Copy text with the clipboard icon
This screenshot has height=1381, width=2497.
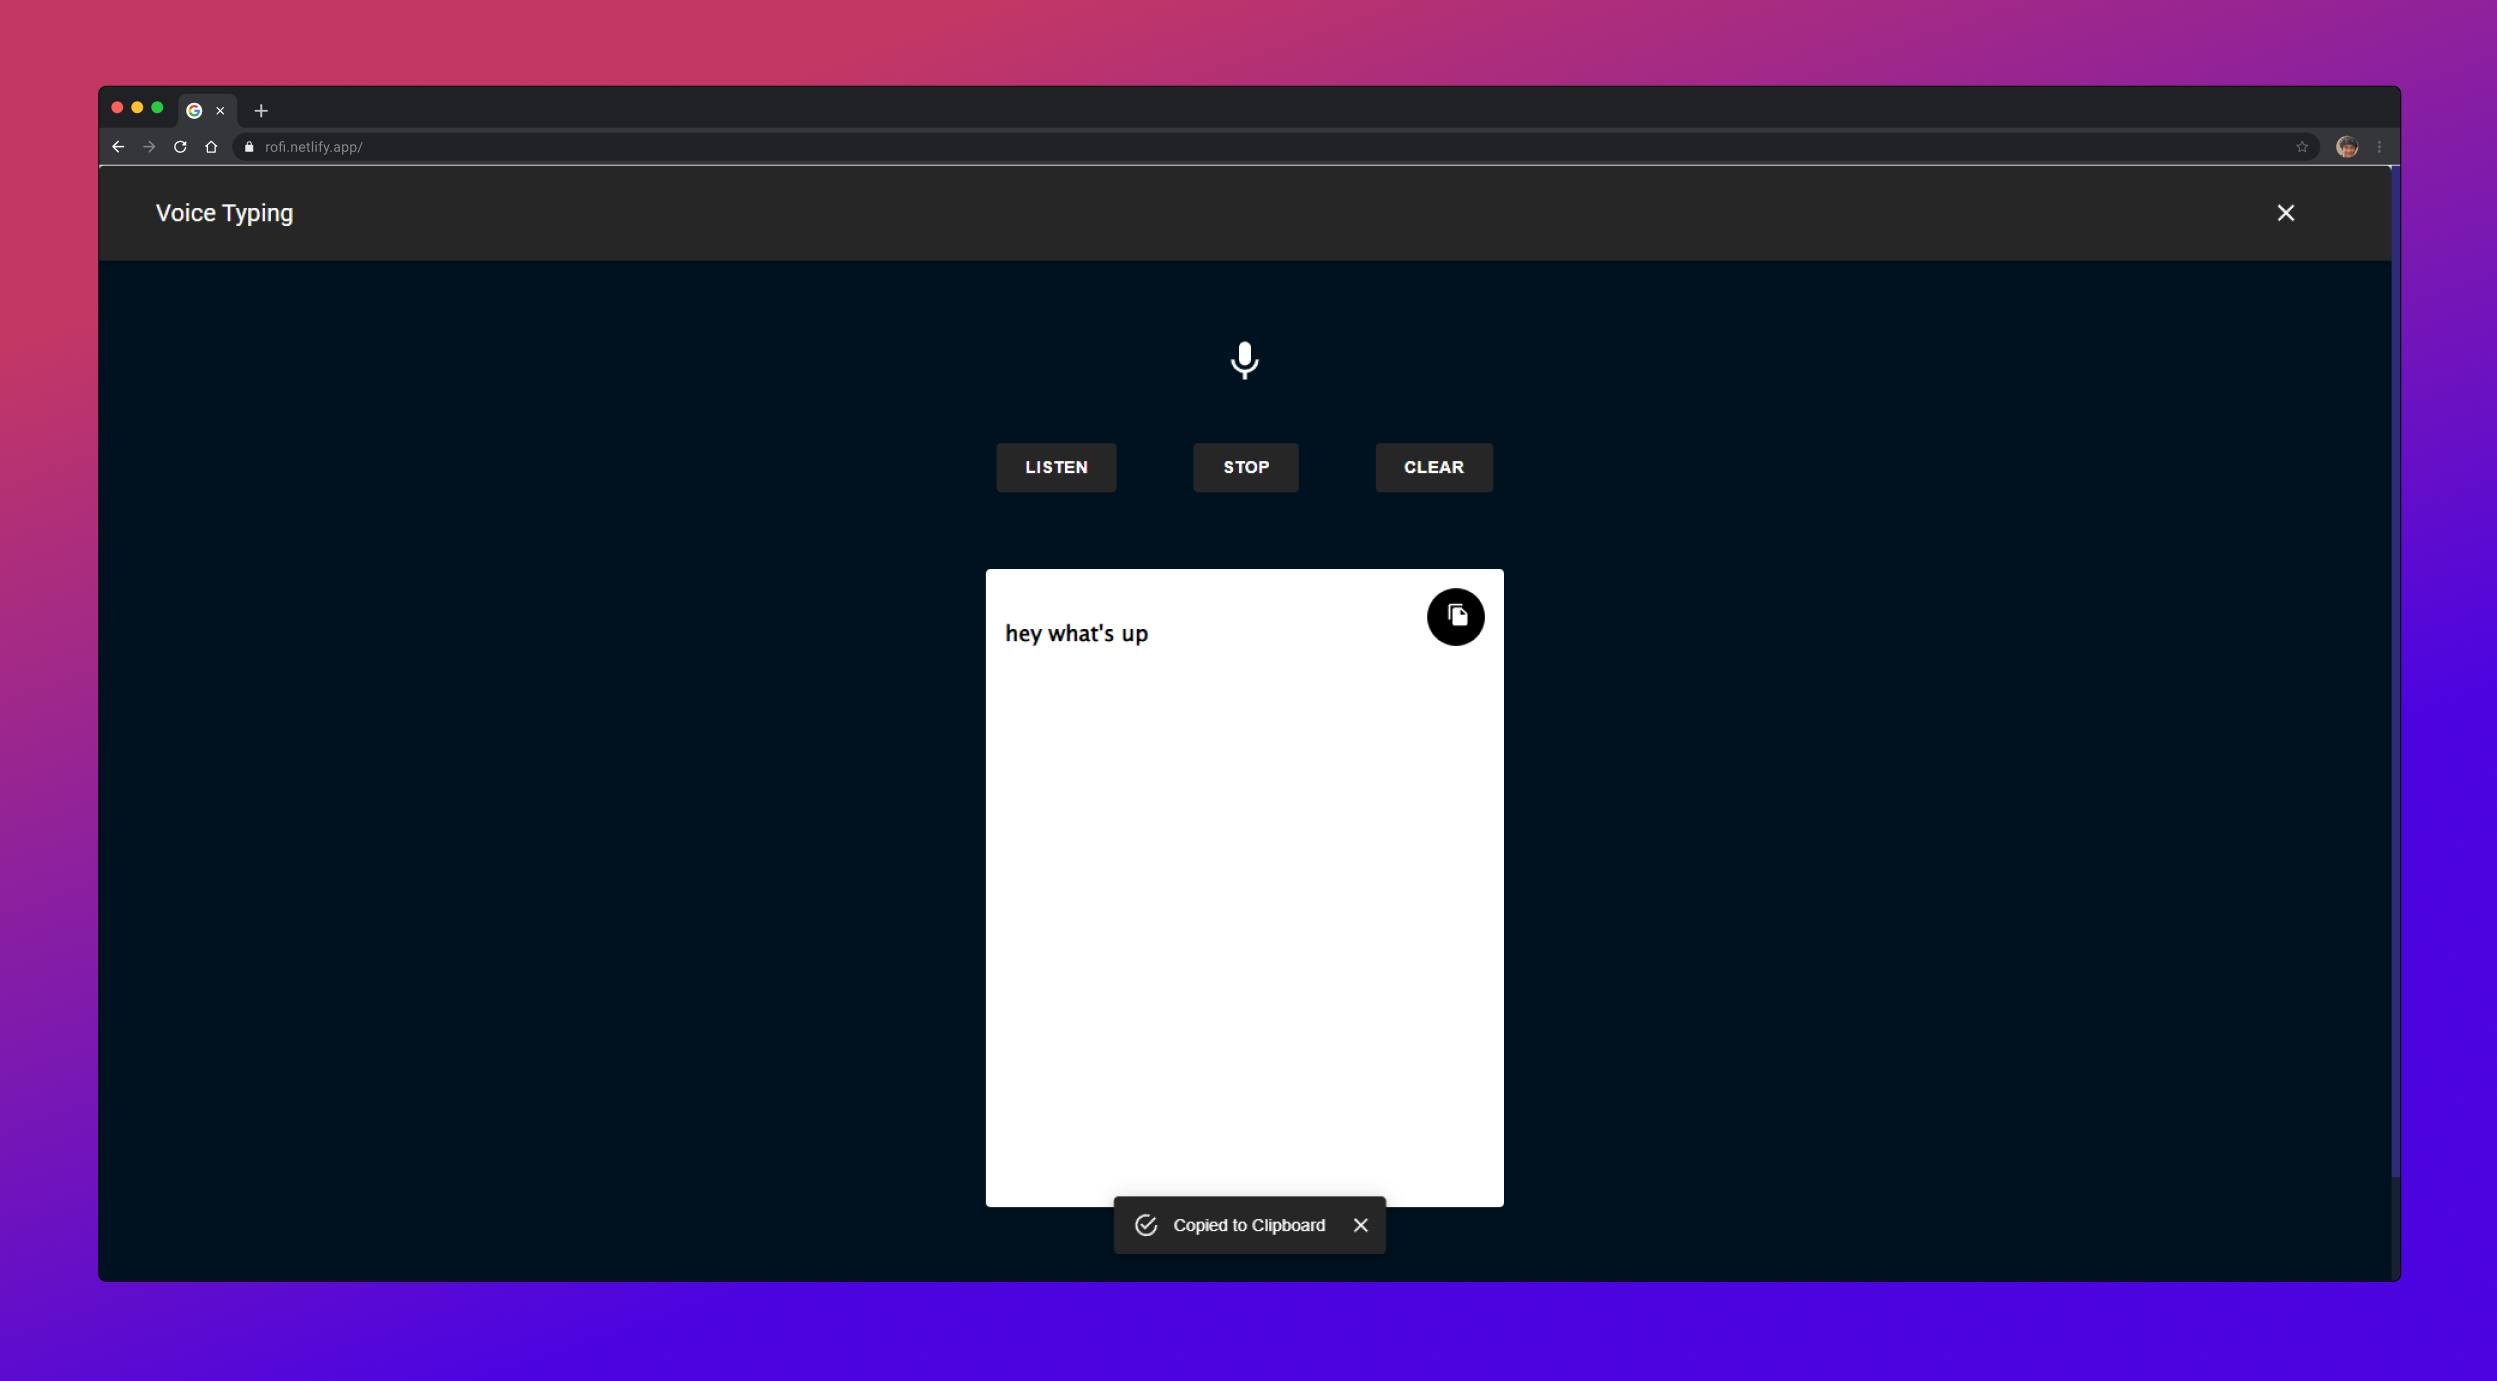pos(1455,616)
